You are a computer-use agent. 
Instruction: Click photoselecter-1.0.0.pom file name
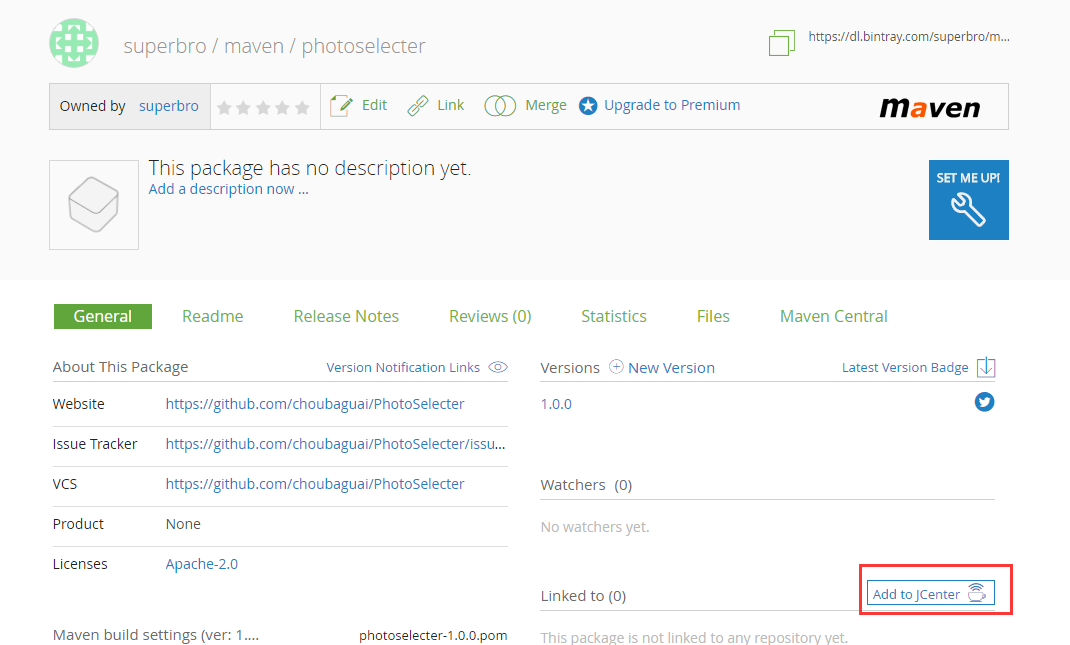coord(433,635)
